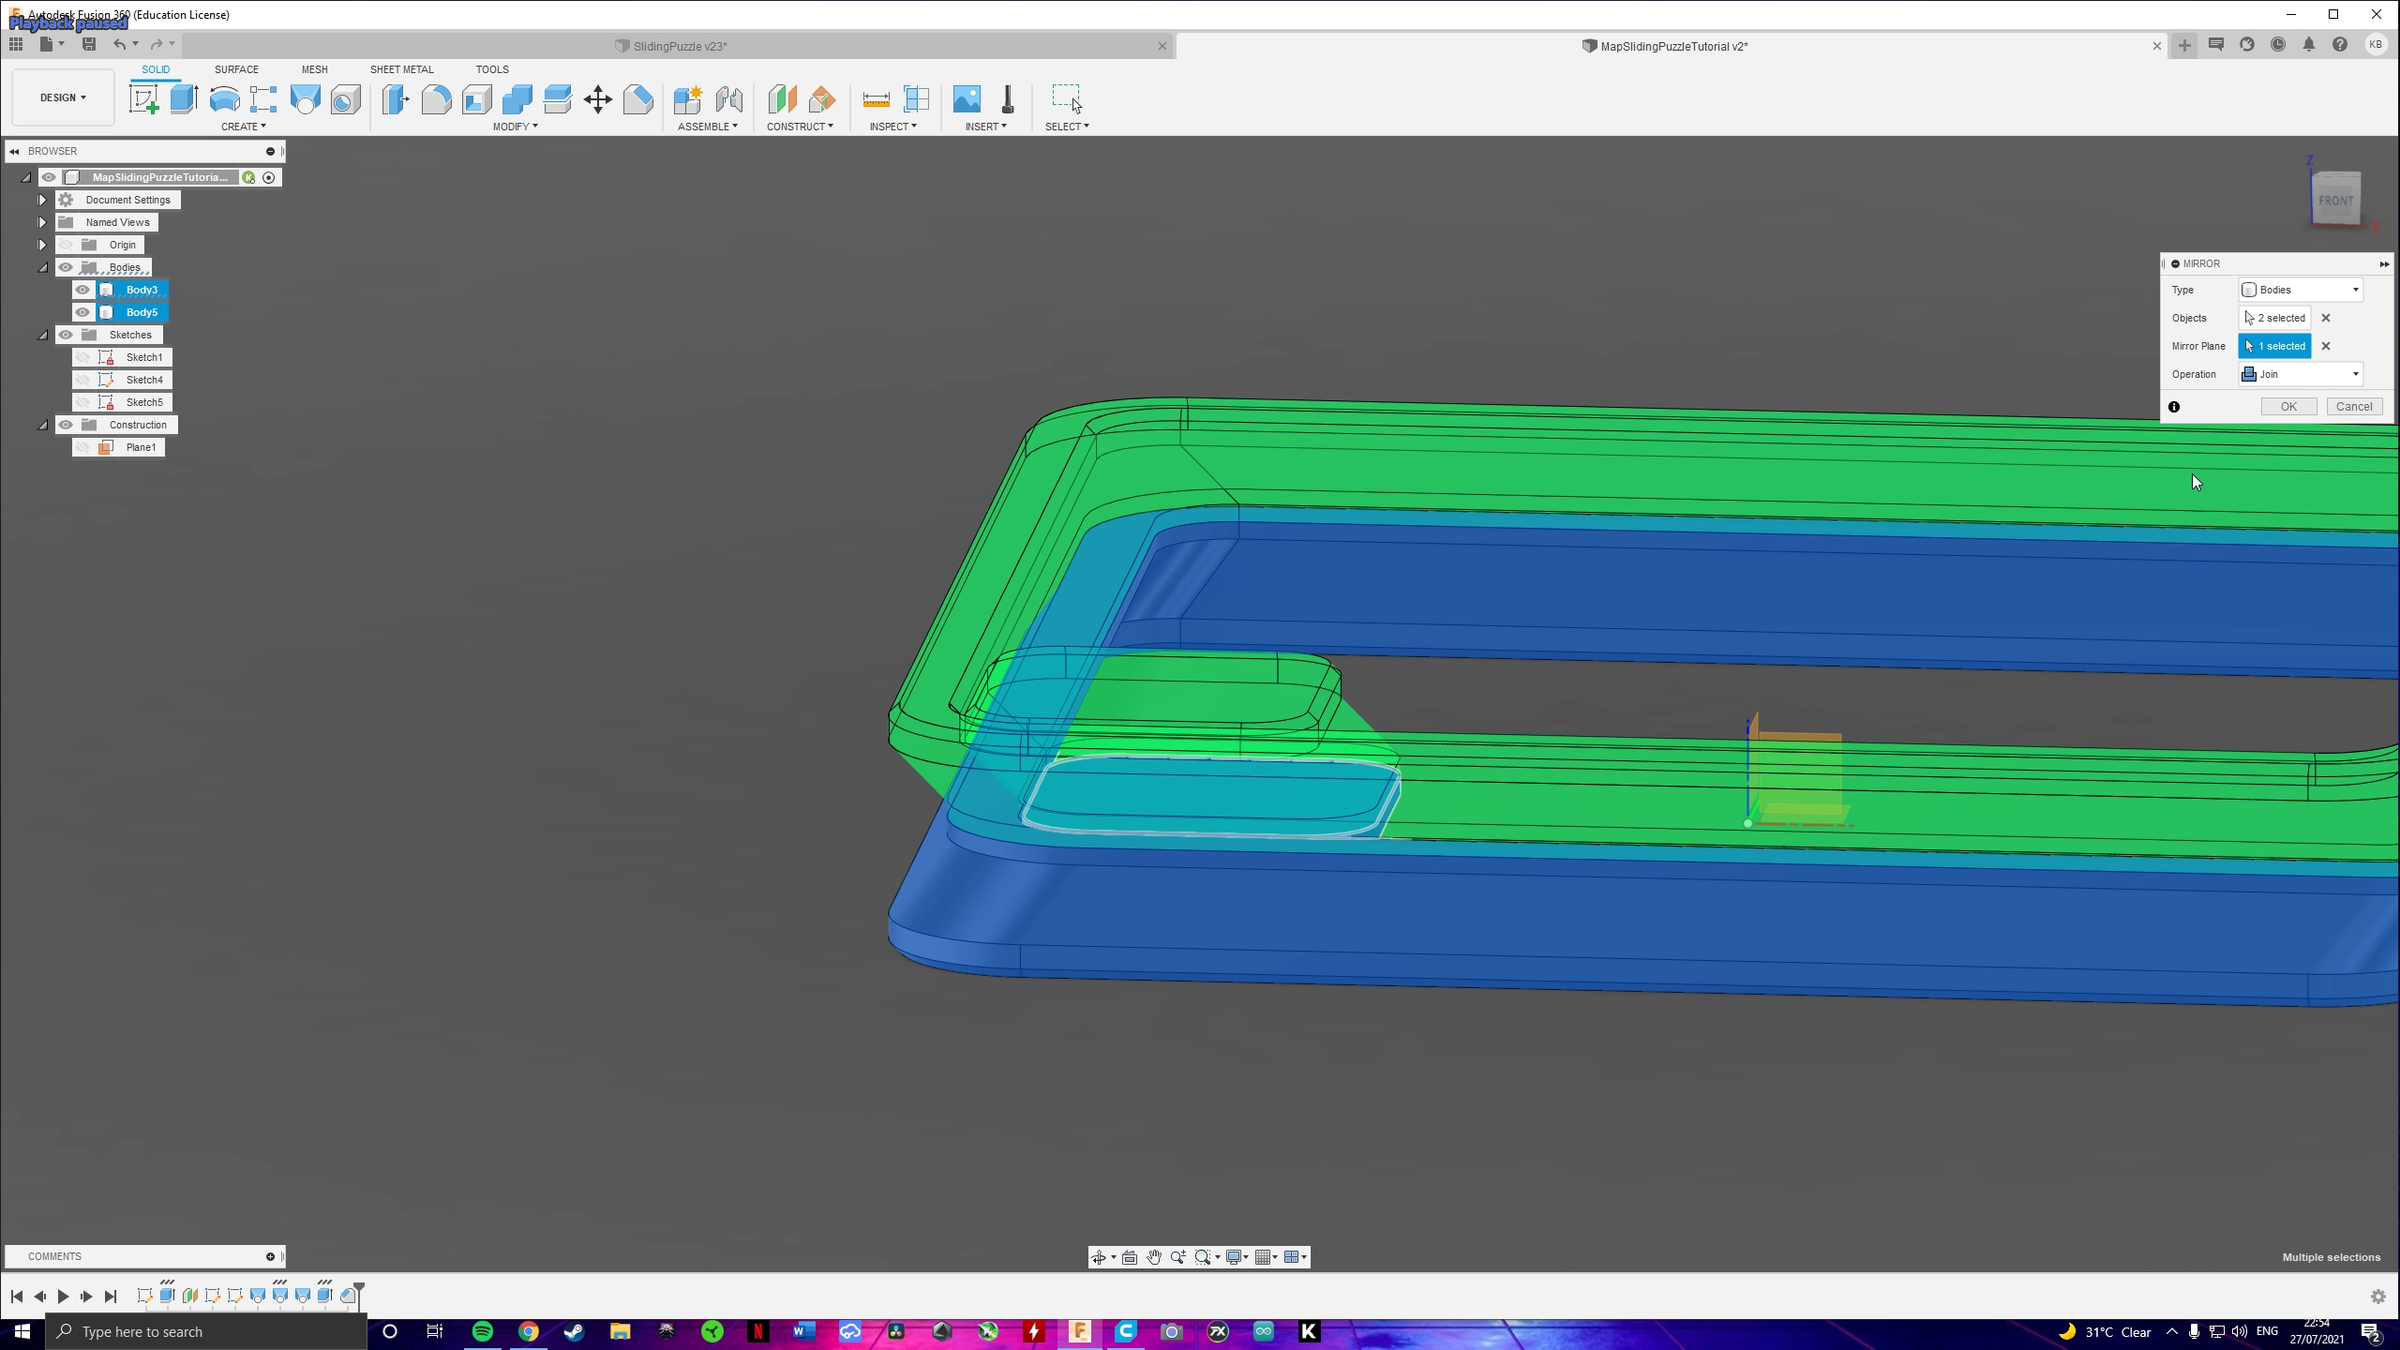
Task: Open the Operation dropdown set to Join
Action: pos(2300,373)
